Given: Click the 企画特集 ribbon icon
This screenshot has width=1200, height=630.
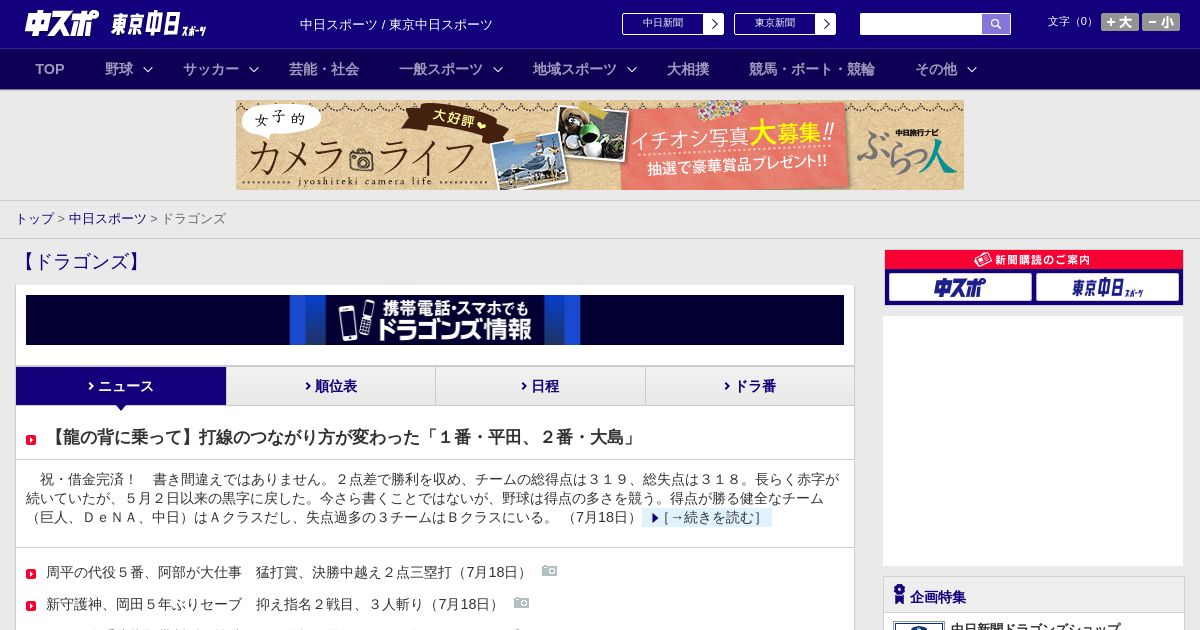Looking at the screenshot, I should click(899, 594).
